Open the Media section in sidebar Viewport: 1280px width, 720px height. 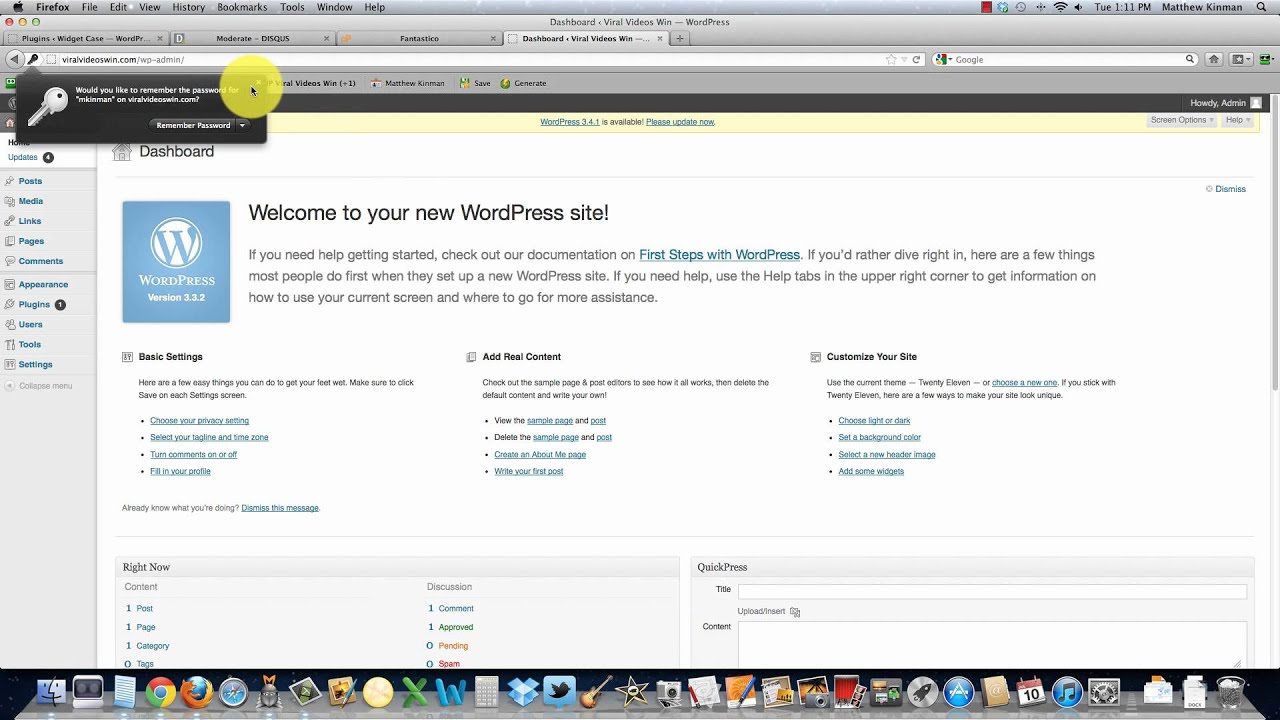(31, 201)
